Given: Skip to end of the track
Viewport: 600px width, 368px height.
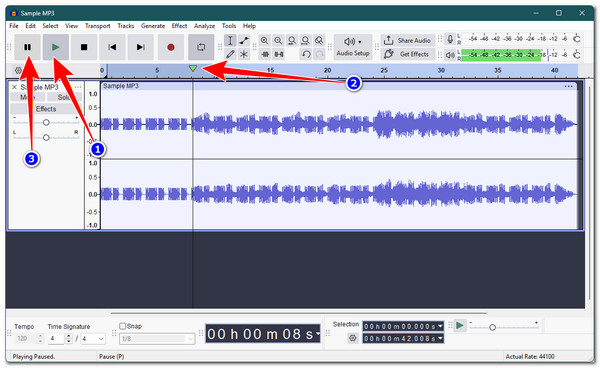Looking at the screenshot, I should point(140,47).
